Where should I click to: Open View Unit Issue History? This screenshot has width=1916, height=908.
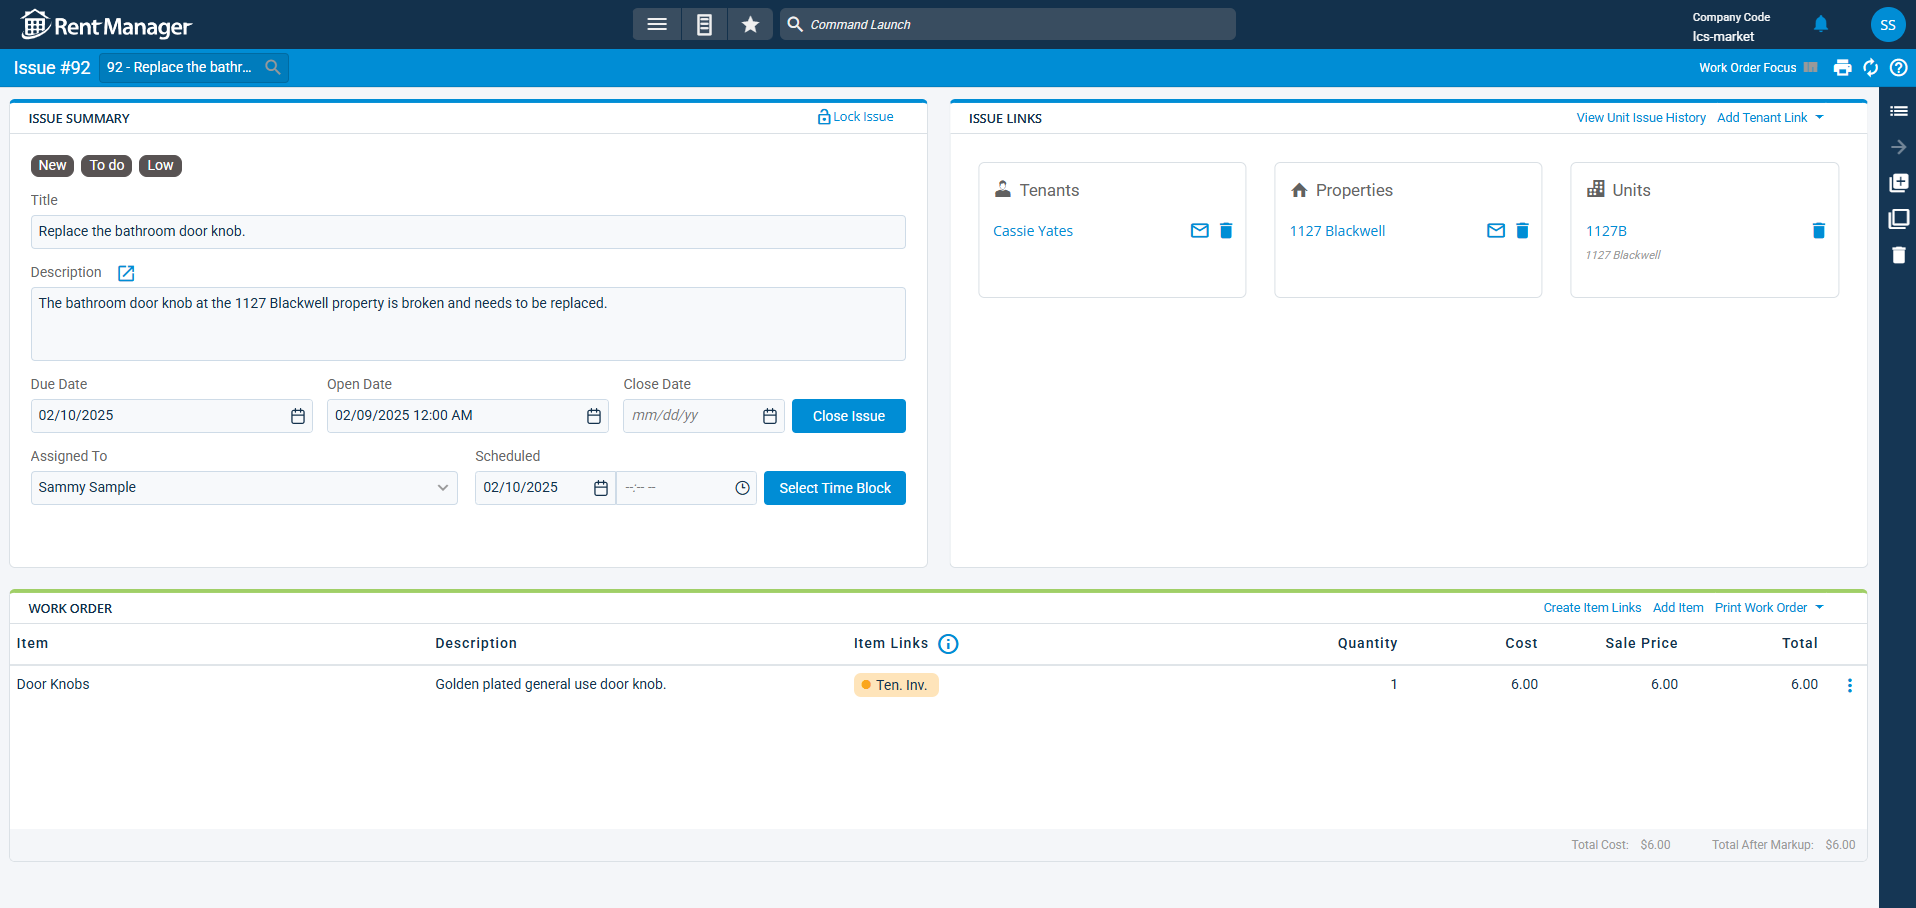(1641, 117)
